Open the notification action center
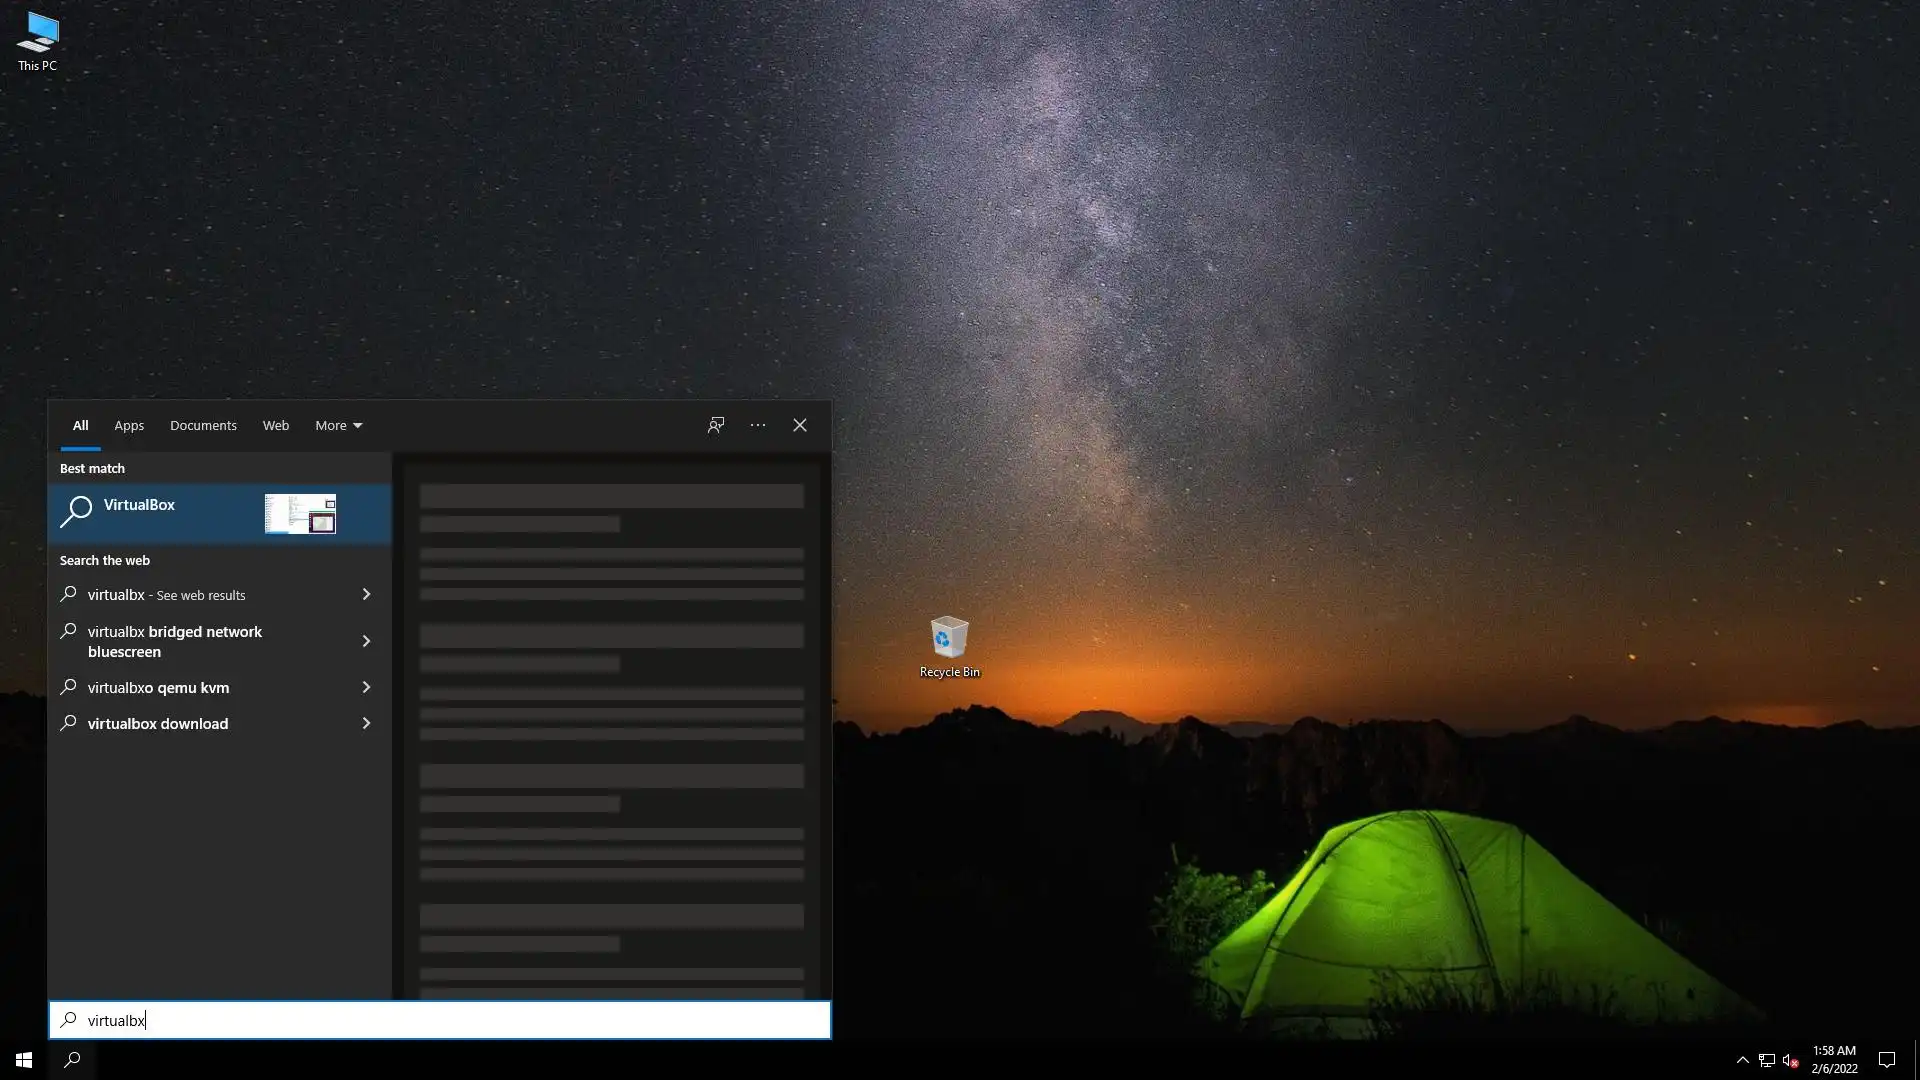This screenshot has height=1080, width=1920. tap(1887, 1060)
